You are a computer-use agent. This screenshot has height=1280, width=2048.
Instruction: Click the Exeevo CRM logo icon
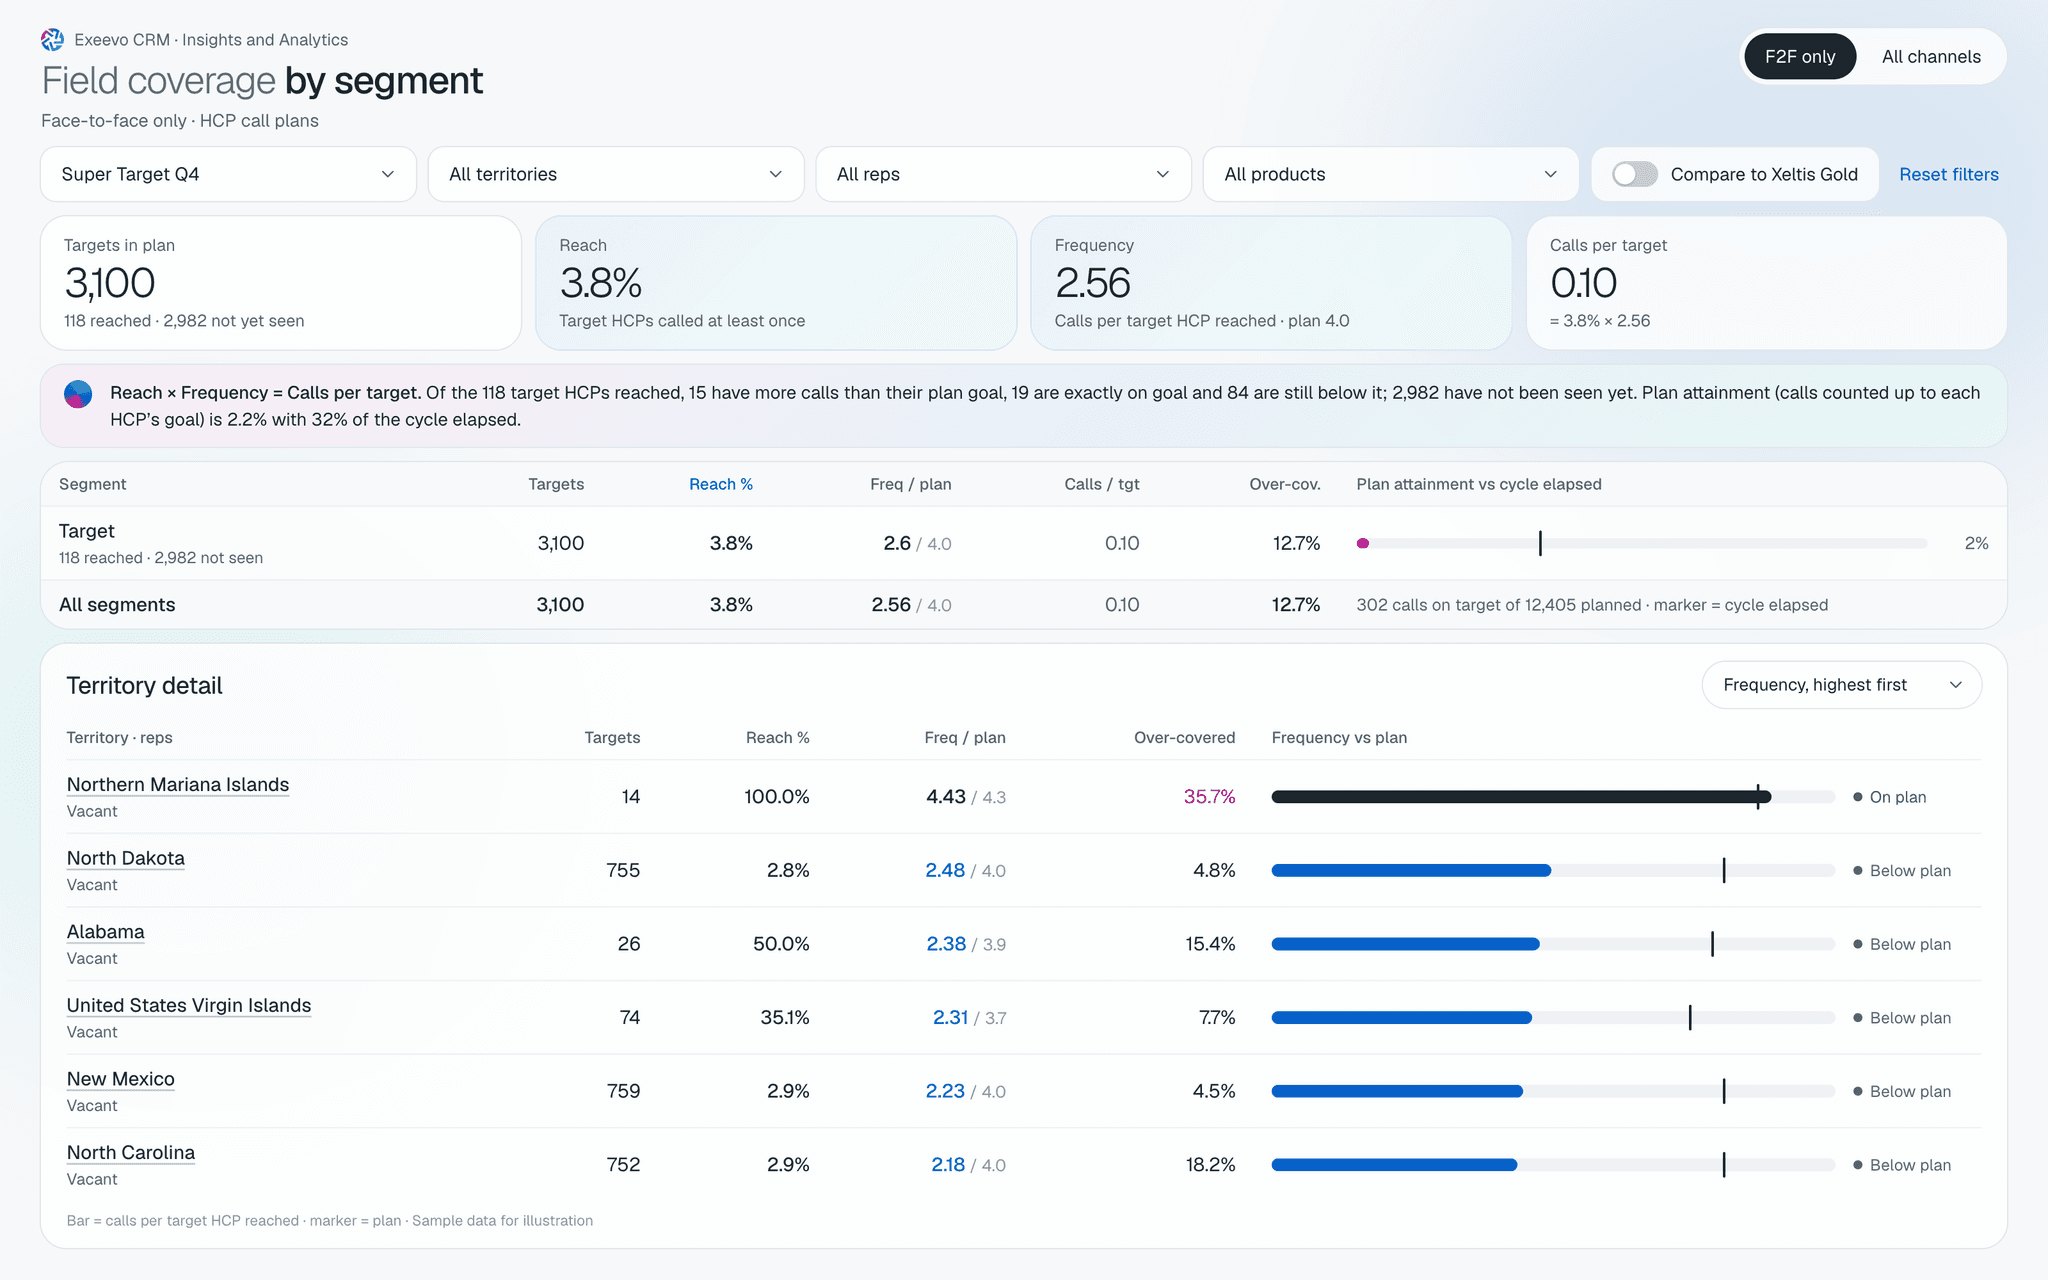coord(52,40)
